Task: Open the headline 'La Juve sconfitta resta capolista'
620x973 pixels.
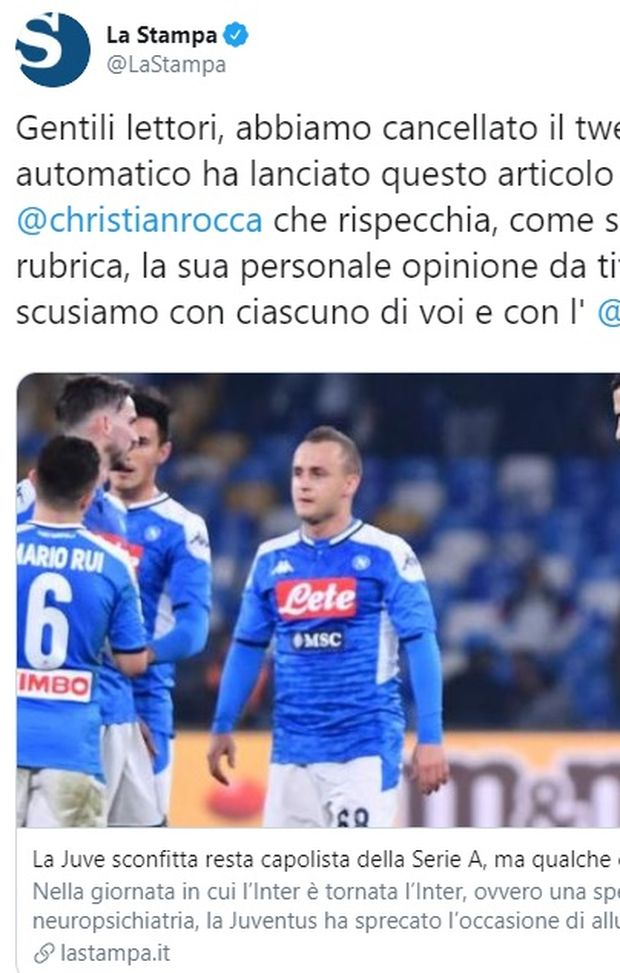Action: click(326, 859)
